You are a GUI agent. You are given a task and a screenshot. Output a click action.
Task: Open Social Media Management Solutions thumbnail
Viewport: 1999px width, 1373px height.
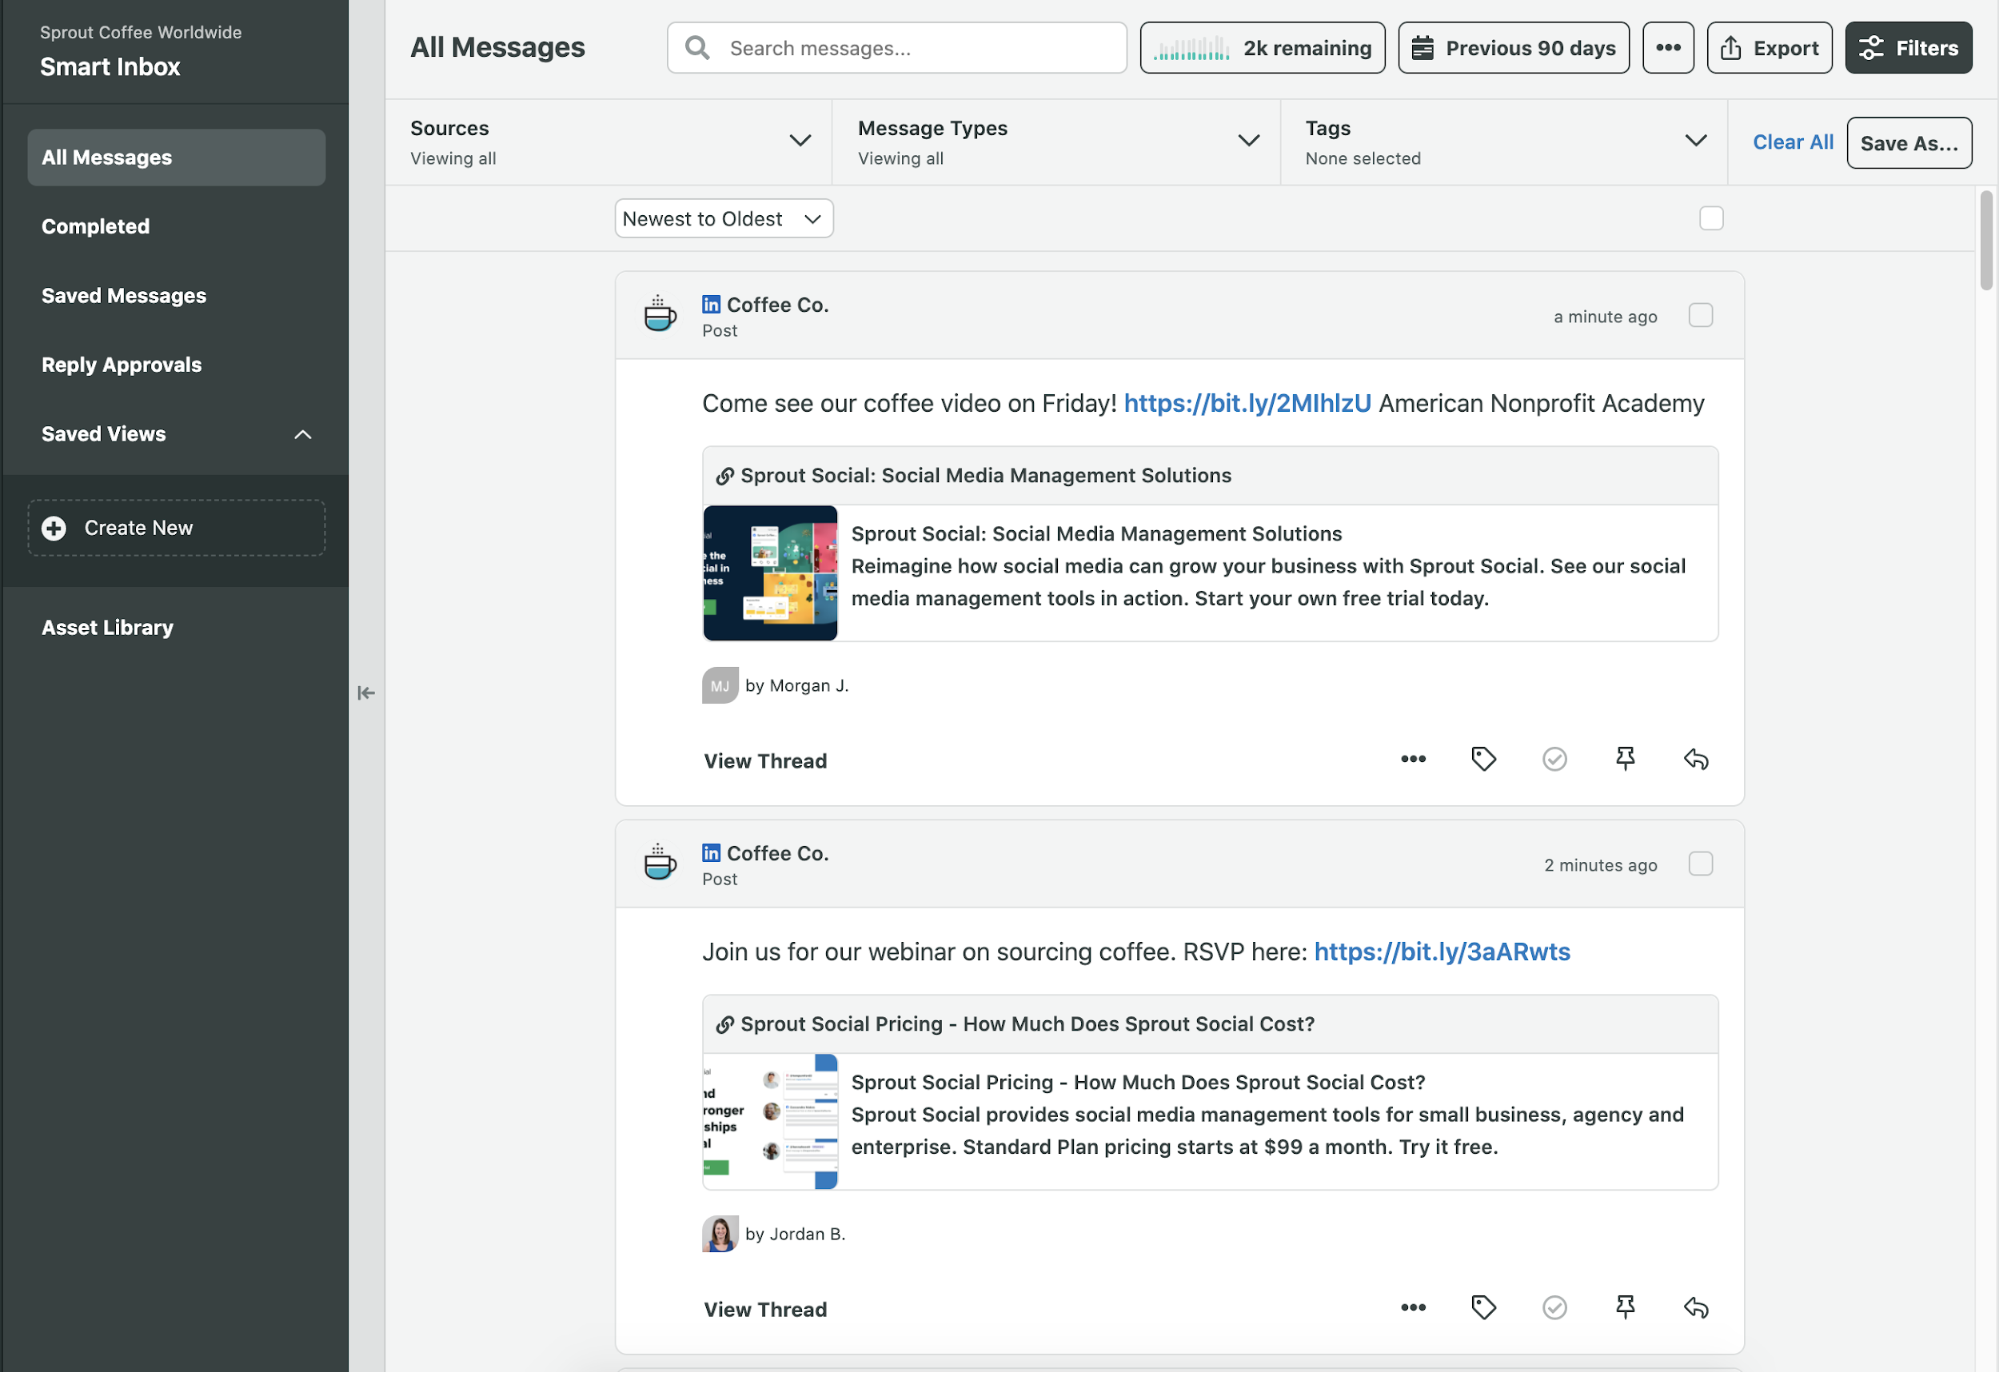[x=770, y=573]
